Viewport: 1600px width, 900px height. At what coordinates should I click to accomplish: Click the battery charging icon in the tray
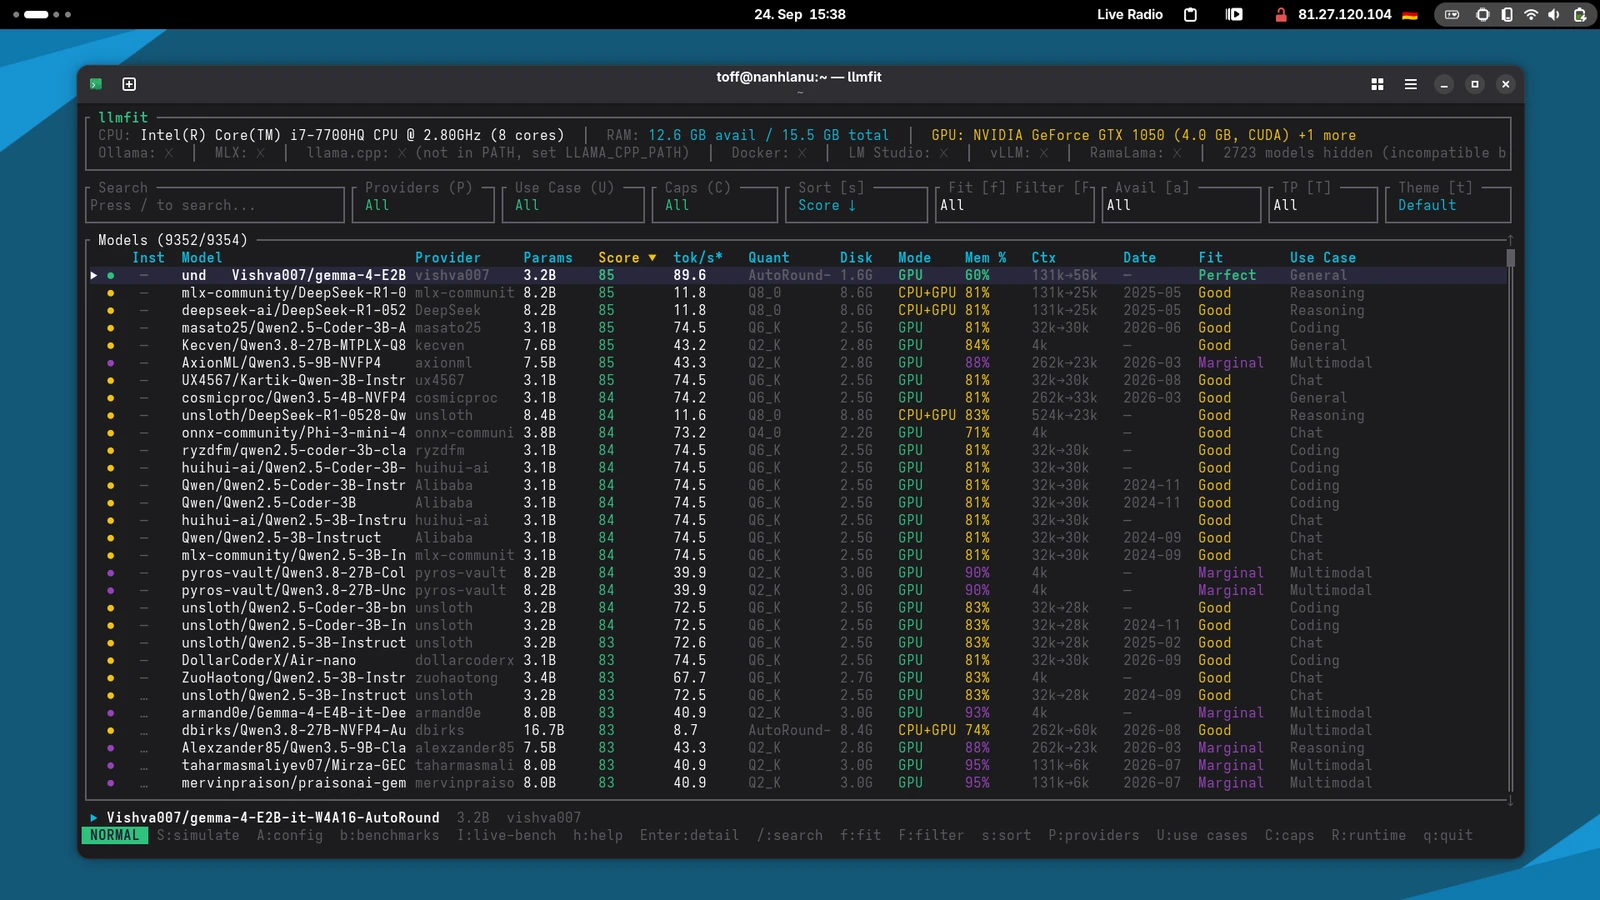(1580, 15)
